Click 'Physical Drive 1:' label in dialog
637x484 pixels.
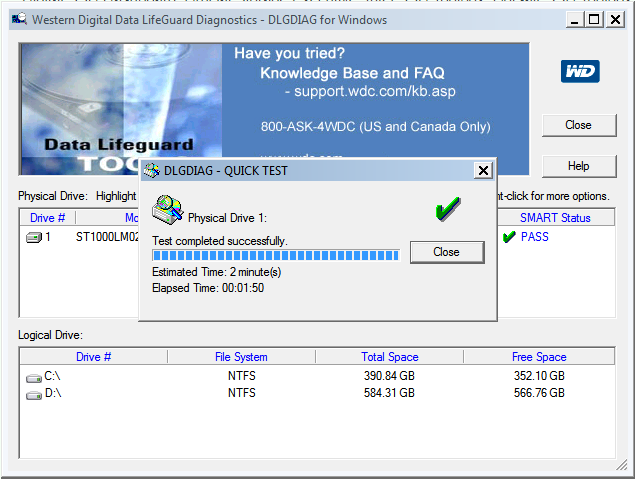click(x=227, y=218)
